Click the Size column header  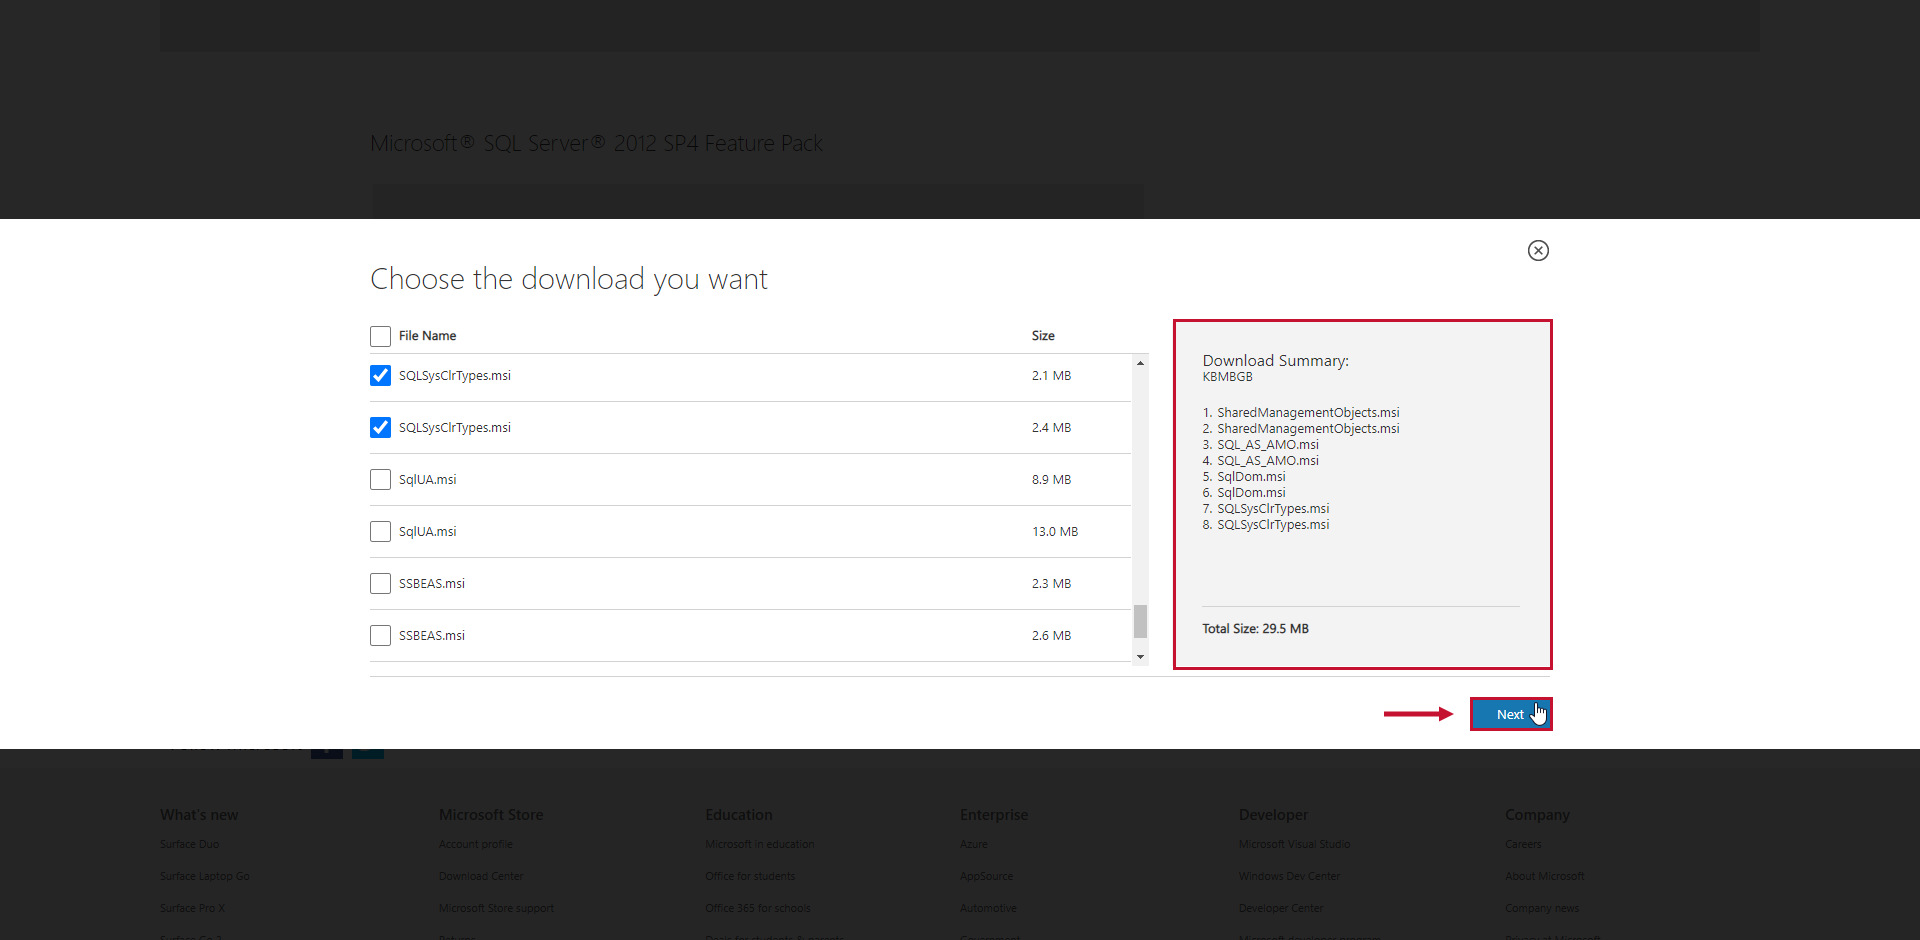[1043, 336]
